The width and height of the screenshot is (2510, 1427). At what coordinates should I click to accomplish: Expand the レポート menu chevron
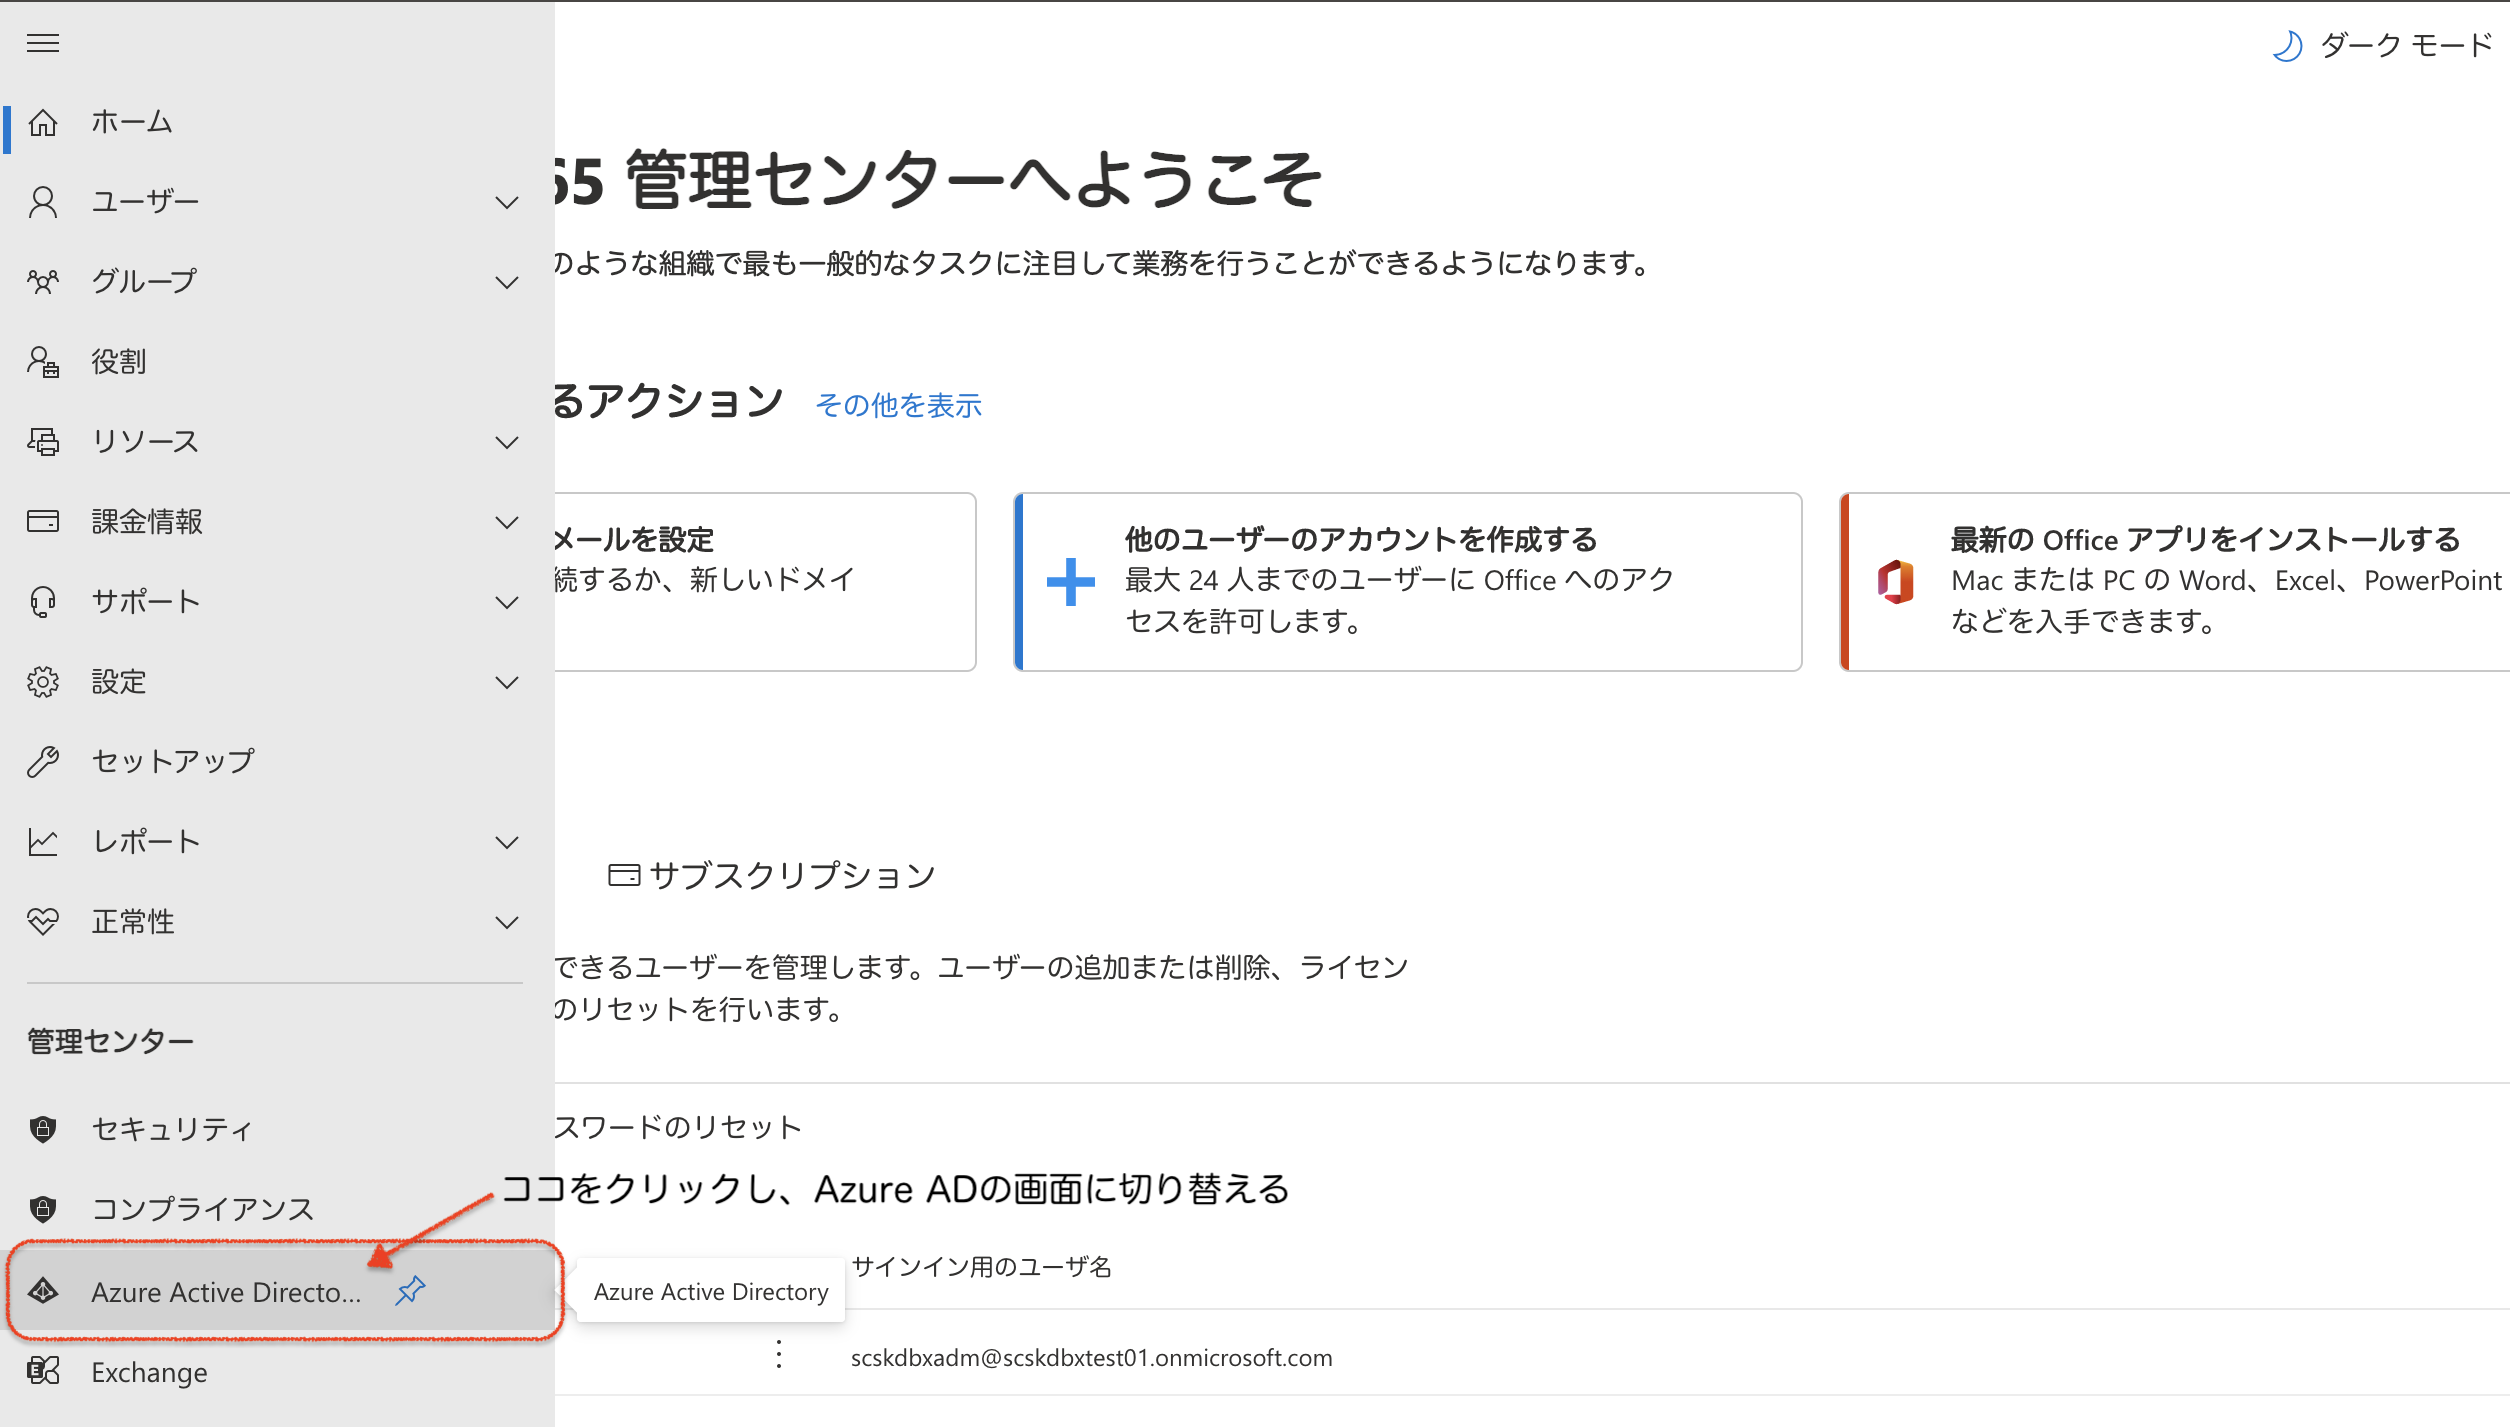point(507,842)
